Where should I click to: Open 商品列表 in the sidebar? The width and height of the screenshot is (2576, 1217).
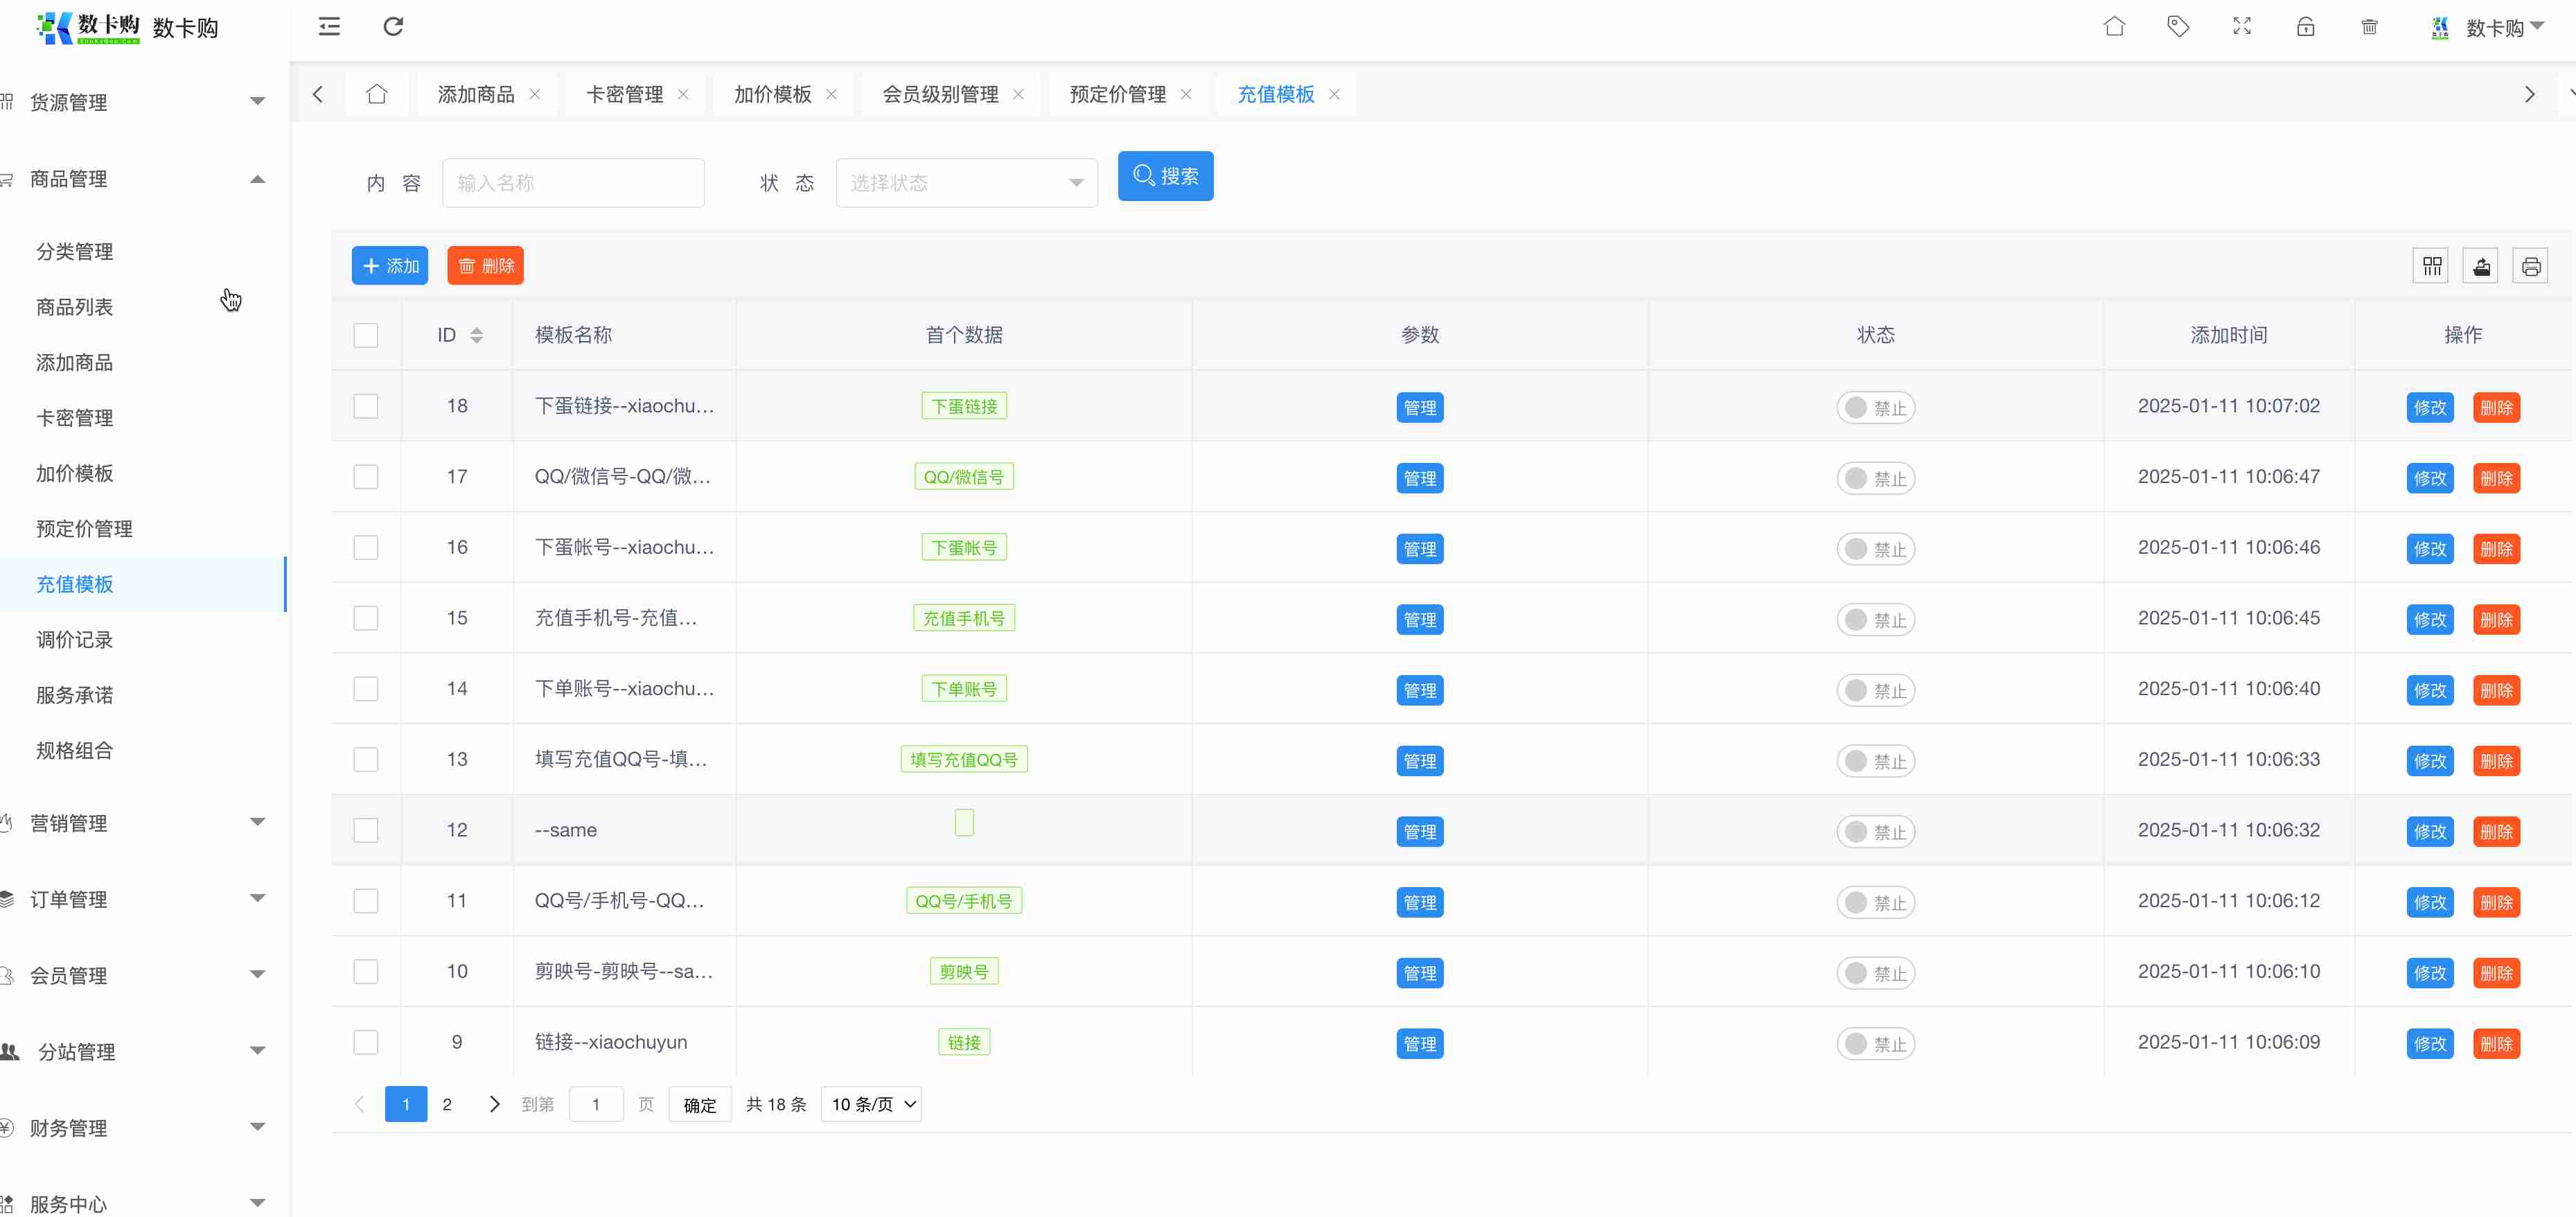pyautogui.click(x=75, y=307)
